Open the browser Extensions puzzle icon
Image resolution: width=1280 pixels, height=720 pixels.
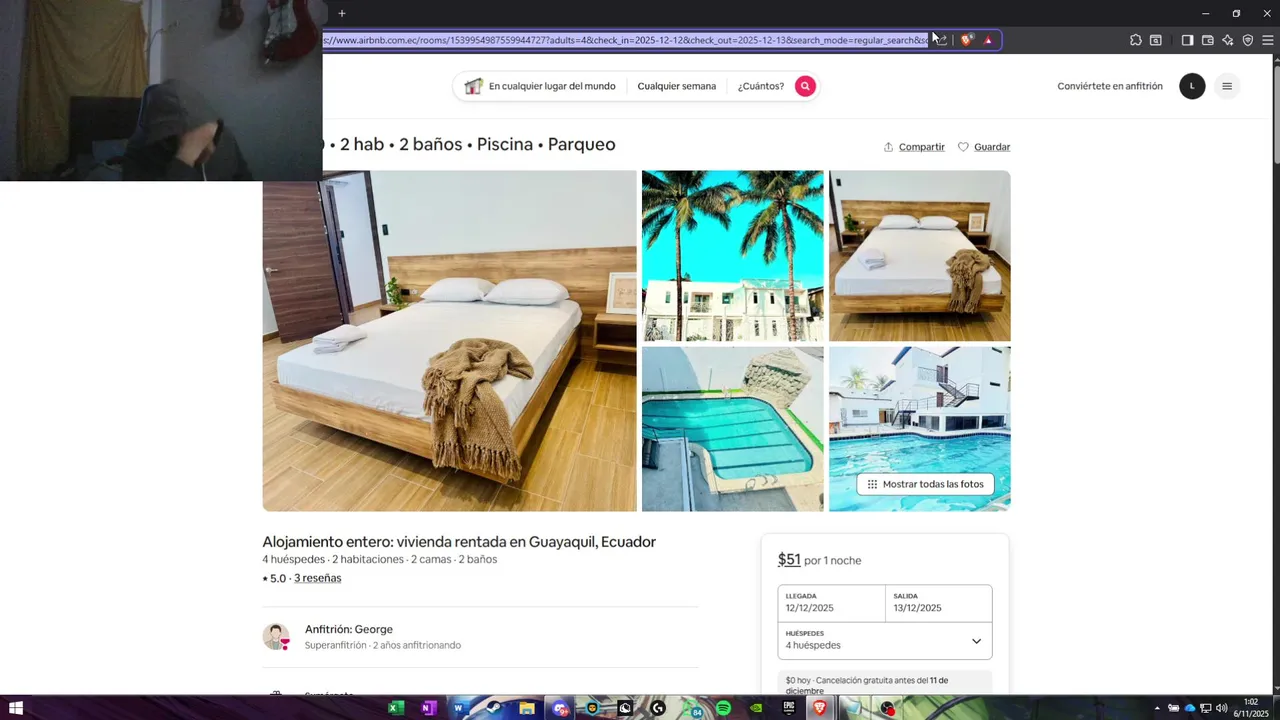click(x=1136, y=40)
